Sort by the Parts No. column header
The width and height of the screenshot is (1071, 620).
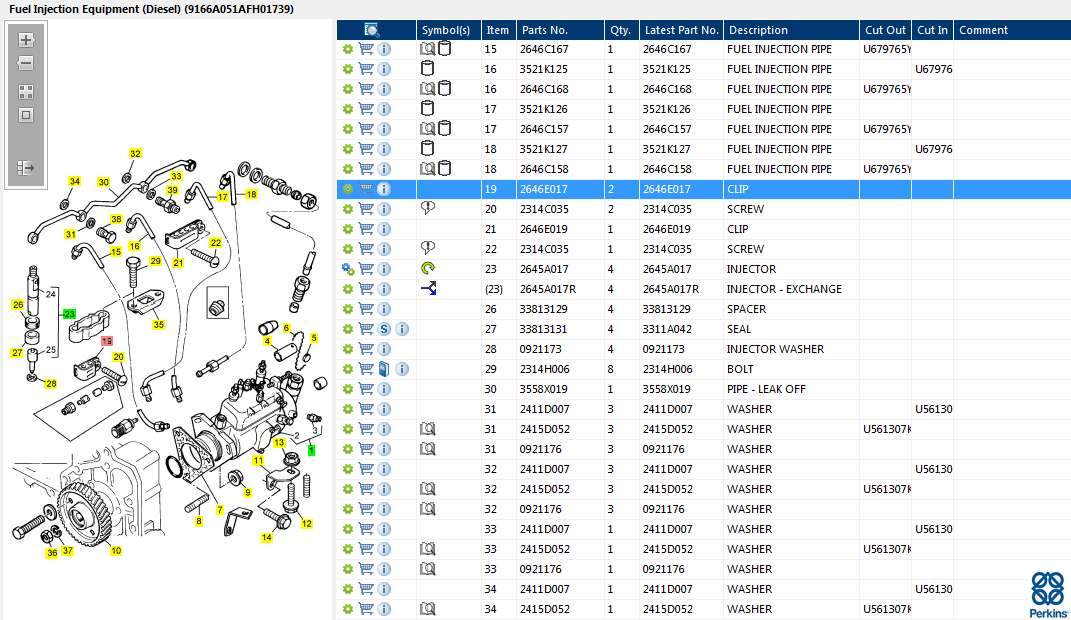point(560,30)
